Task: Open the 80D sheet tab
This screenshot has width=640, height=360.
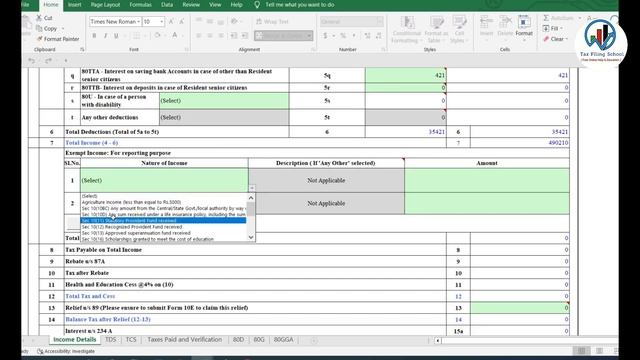Action: click(x=238, y=340)
